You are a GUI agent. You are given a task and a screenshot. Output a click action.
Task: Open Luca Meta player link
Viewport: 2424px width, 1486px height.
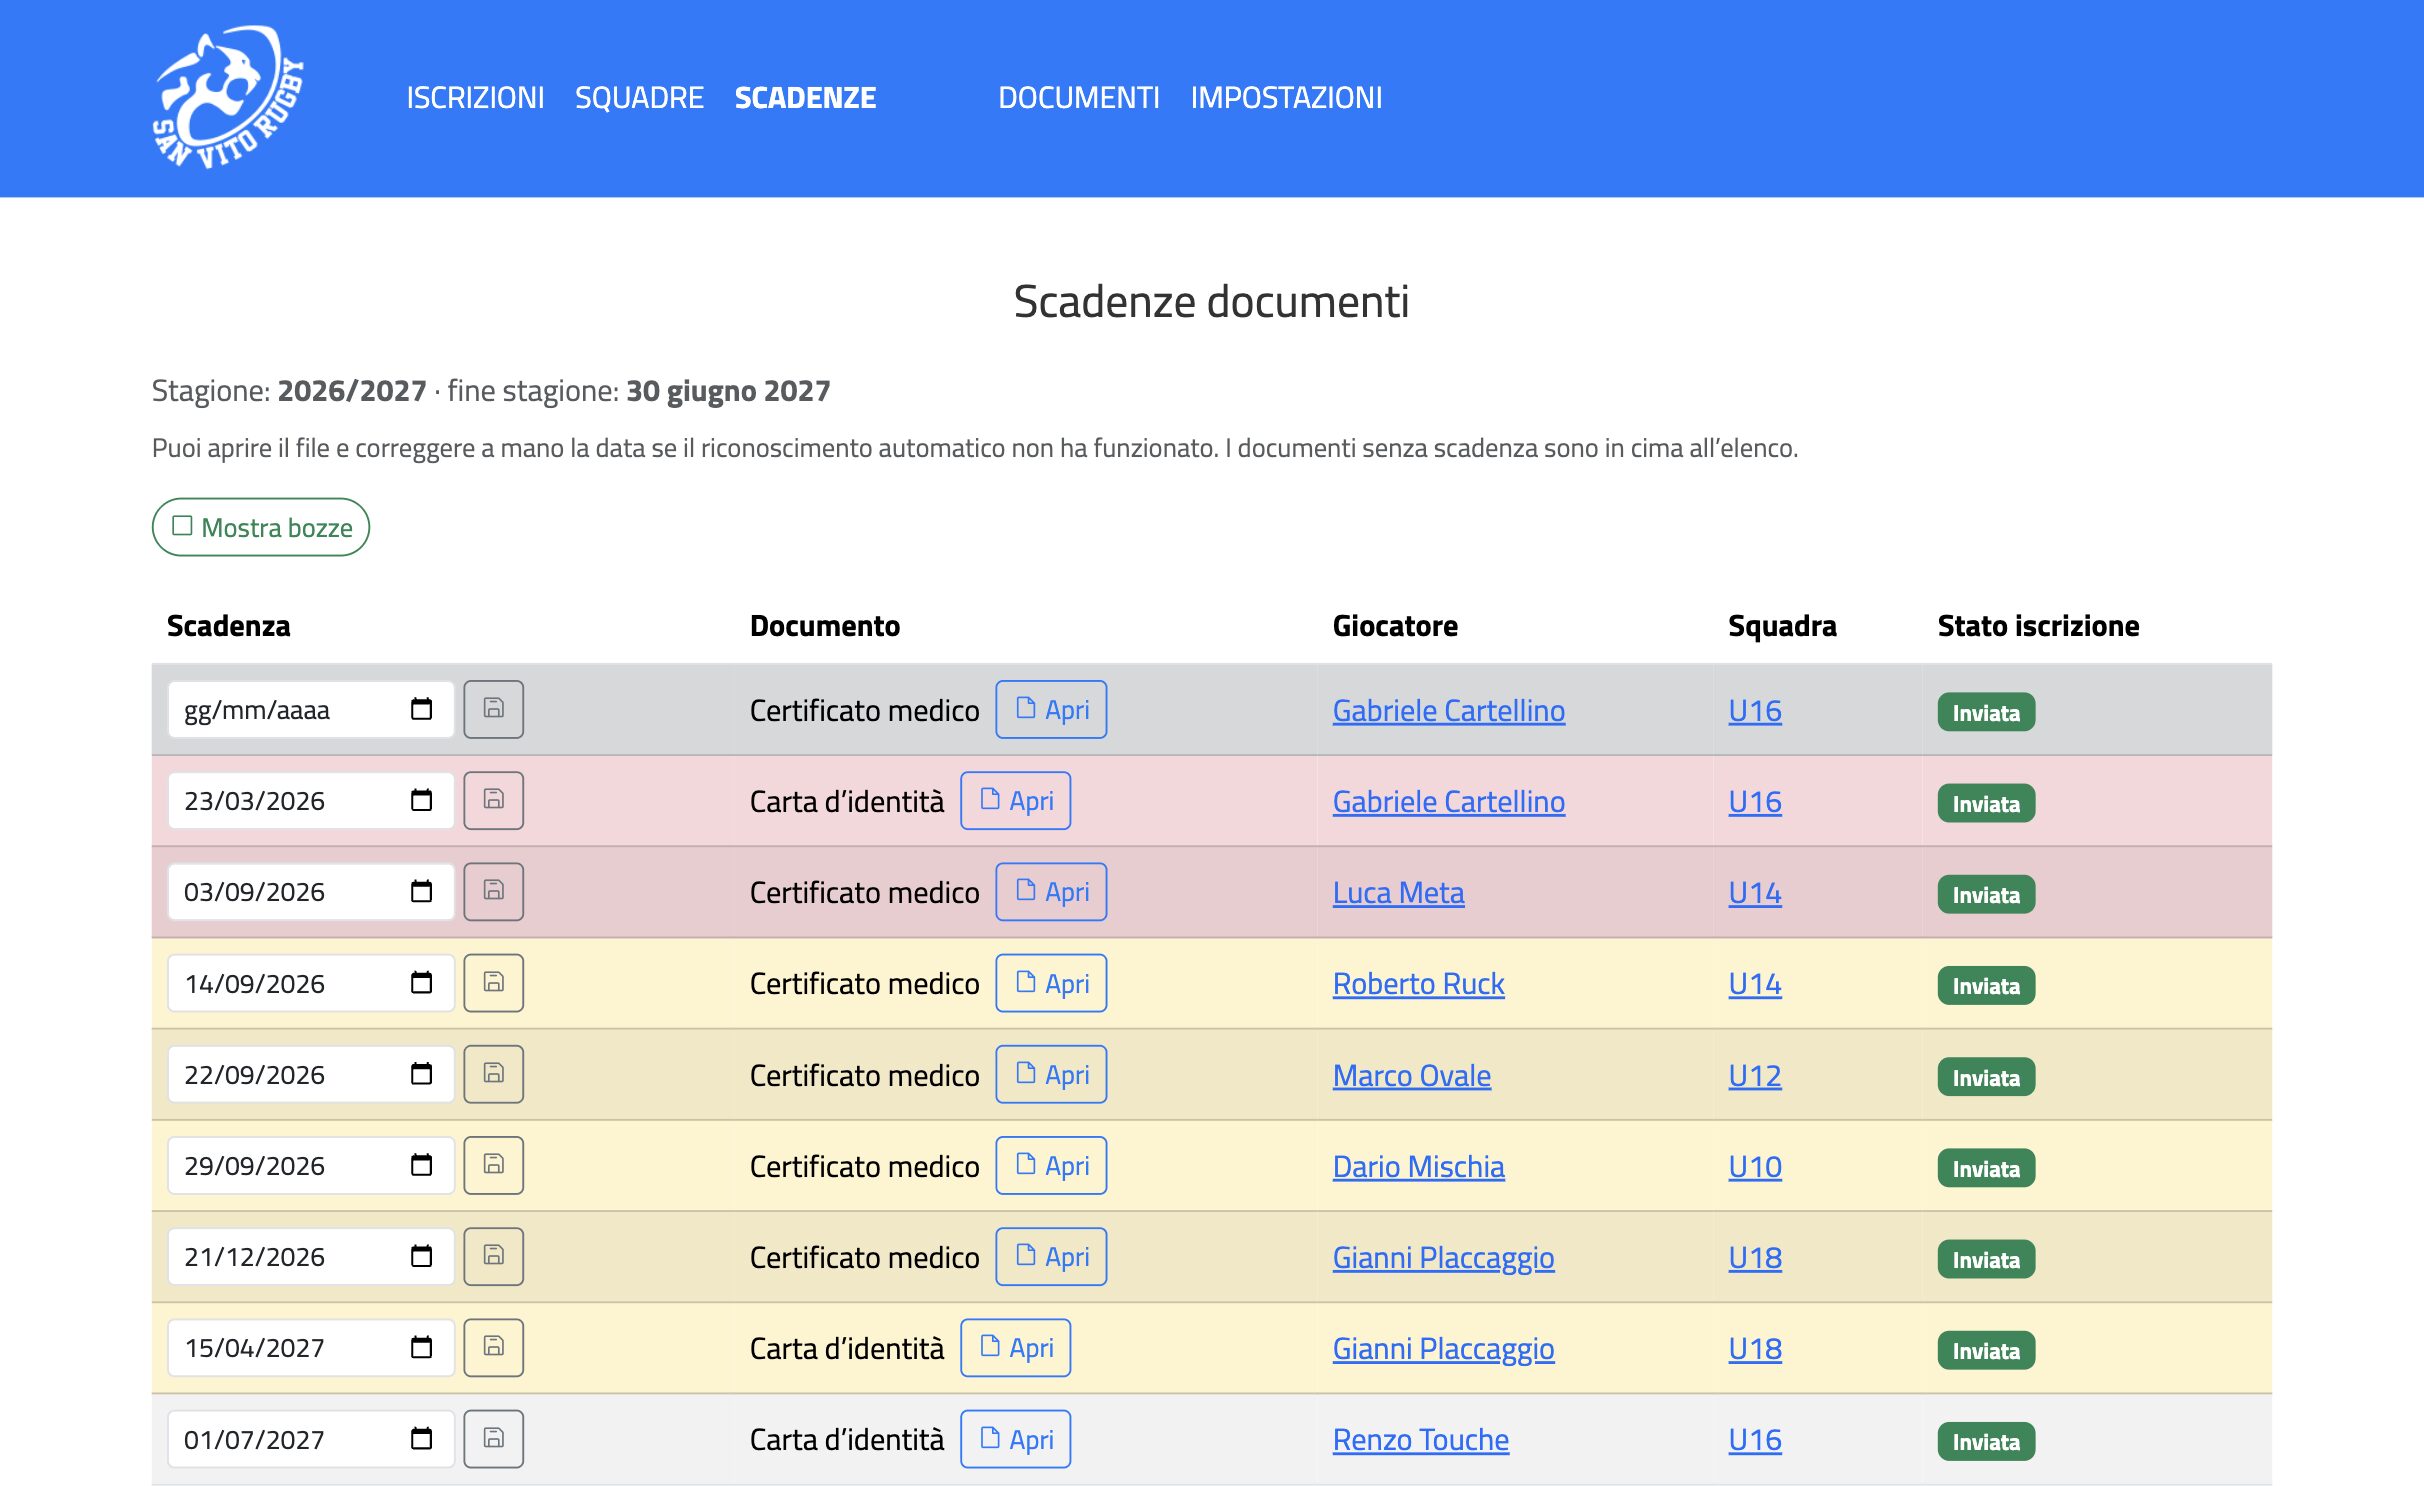pos(1398,893)
